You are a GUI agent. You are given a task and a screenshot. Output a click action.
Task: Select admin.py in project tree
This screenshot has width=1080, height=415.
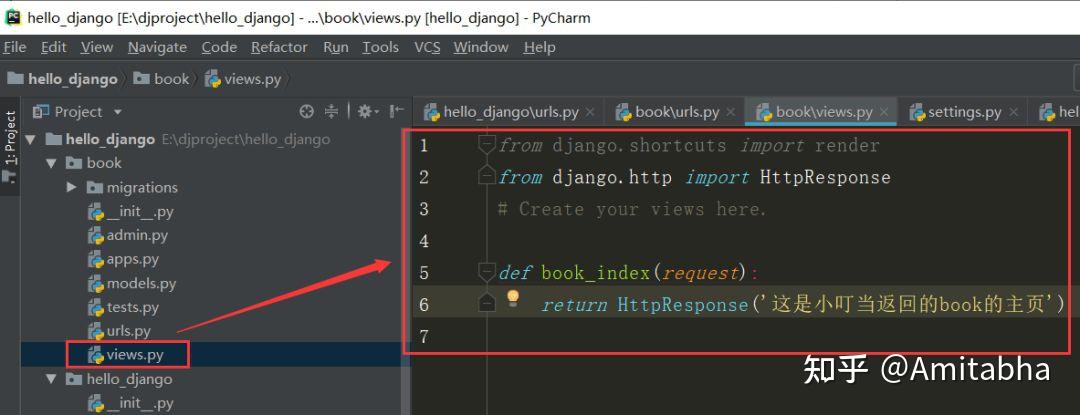128,236
